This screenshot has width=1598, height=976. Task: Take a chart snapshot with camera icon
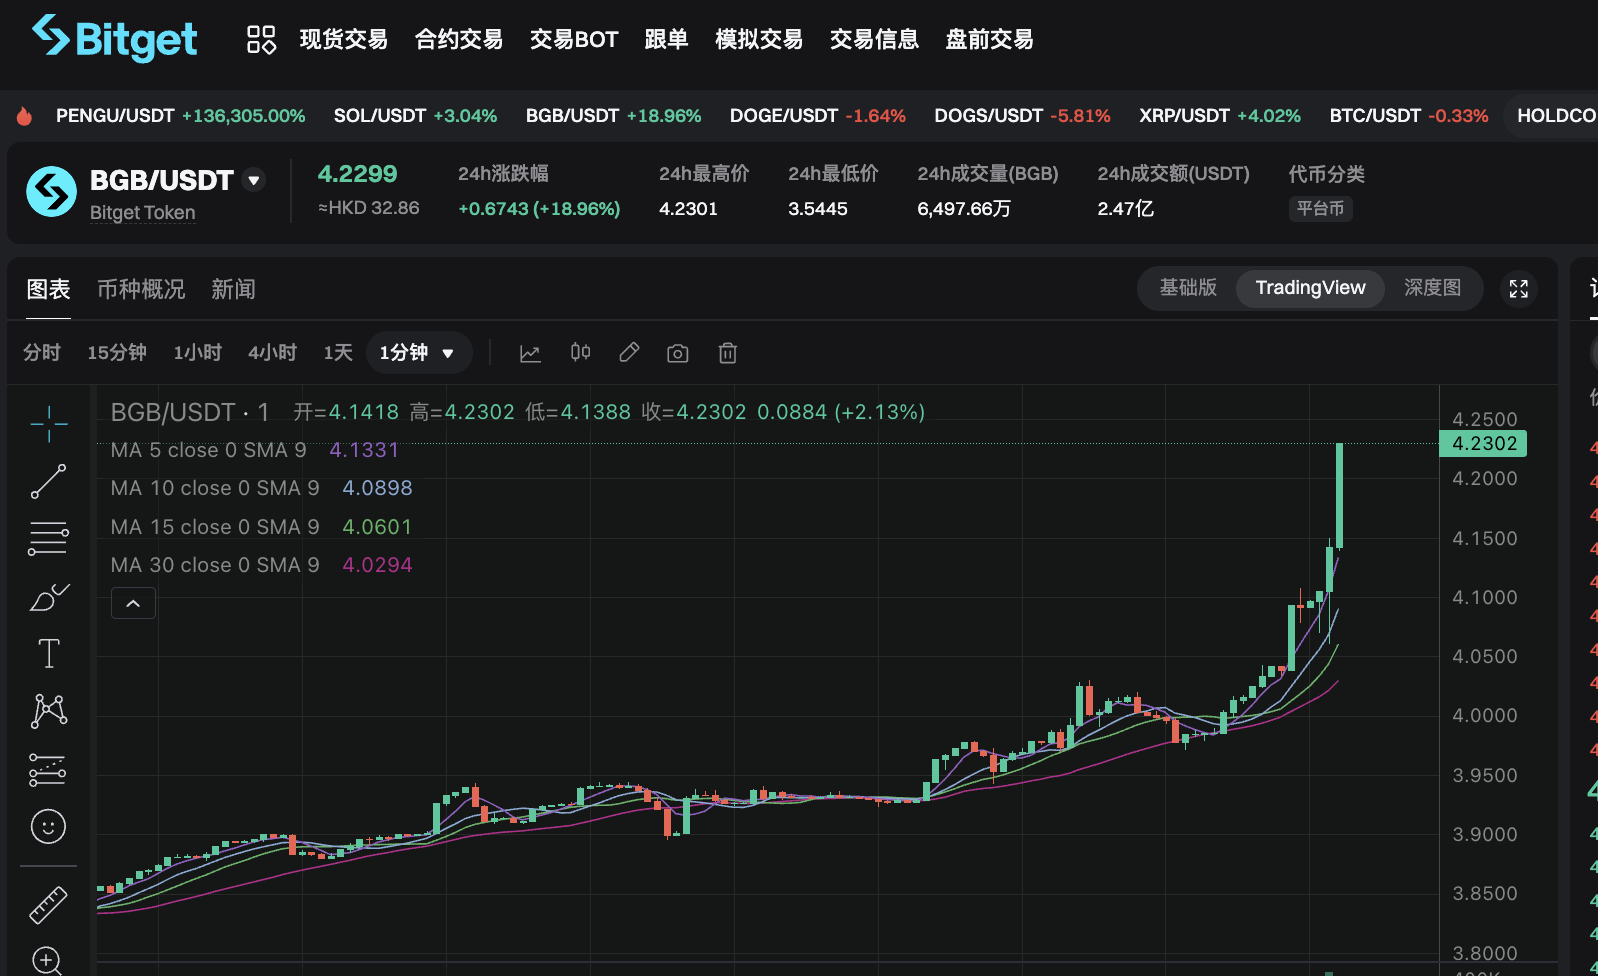click(x=678, y=353)
